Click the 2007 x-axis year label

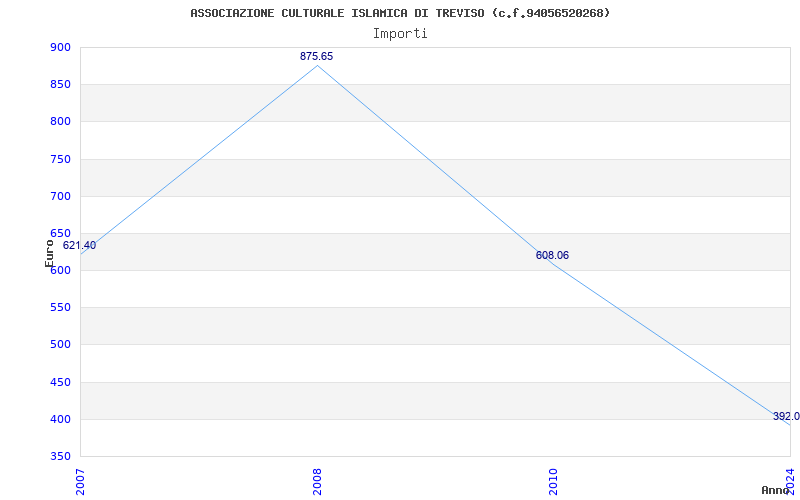80,482
